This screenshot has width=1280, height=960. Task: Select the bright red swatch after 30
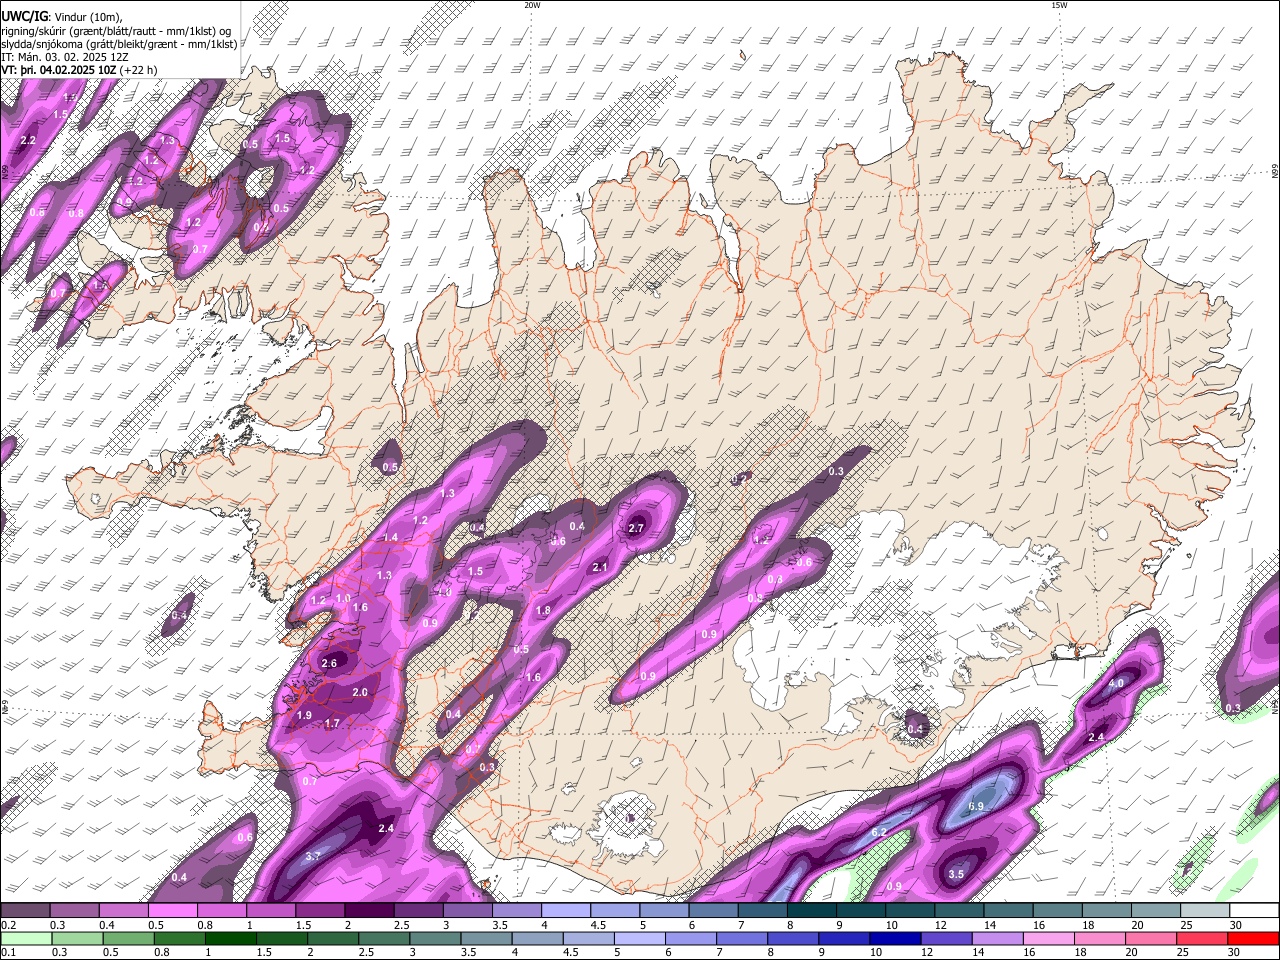pyautogui.click(x=1253, y=938)
